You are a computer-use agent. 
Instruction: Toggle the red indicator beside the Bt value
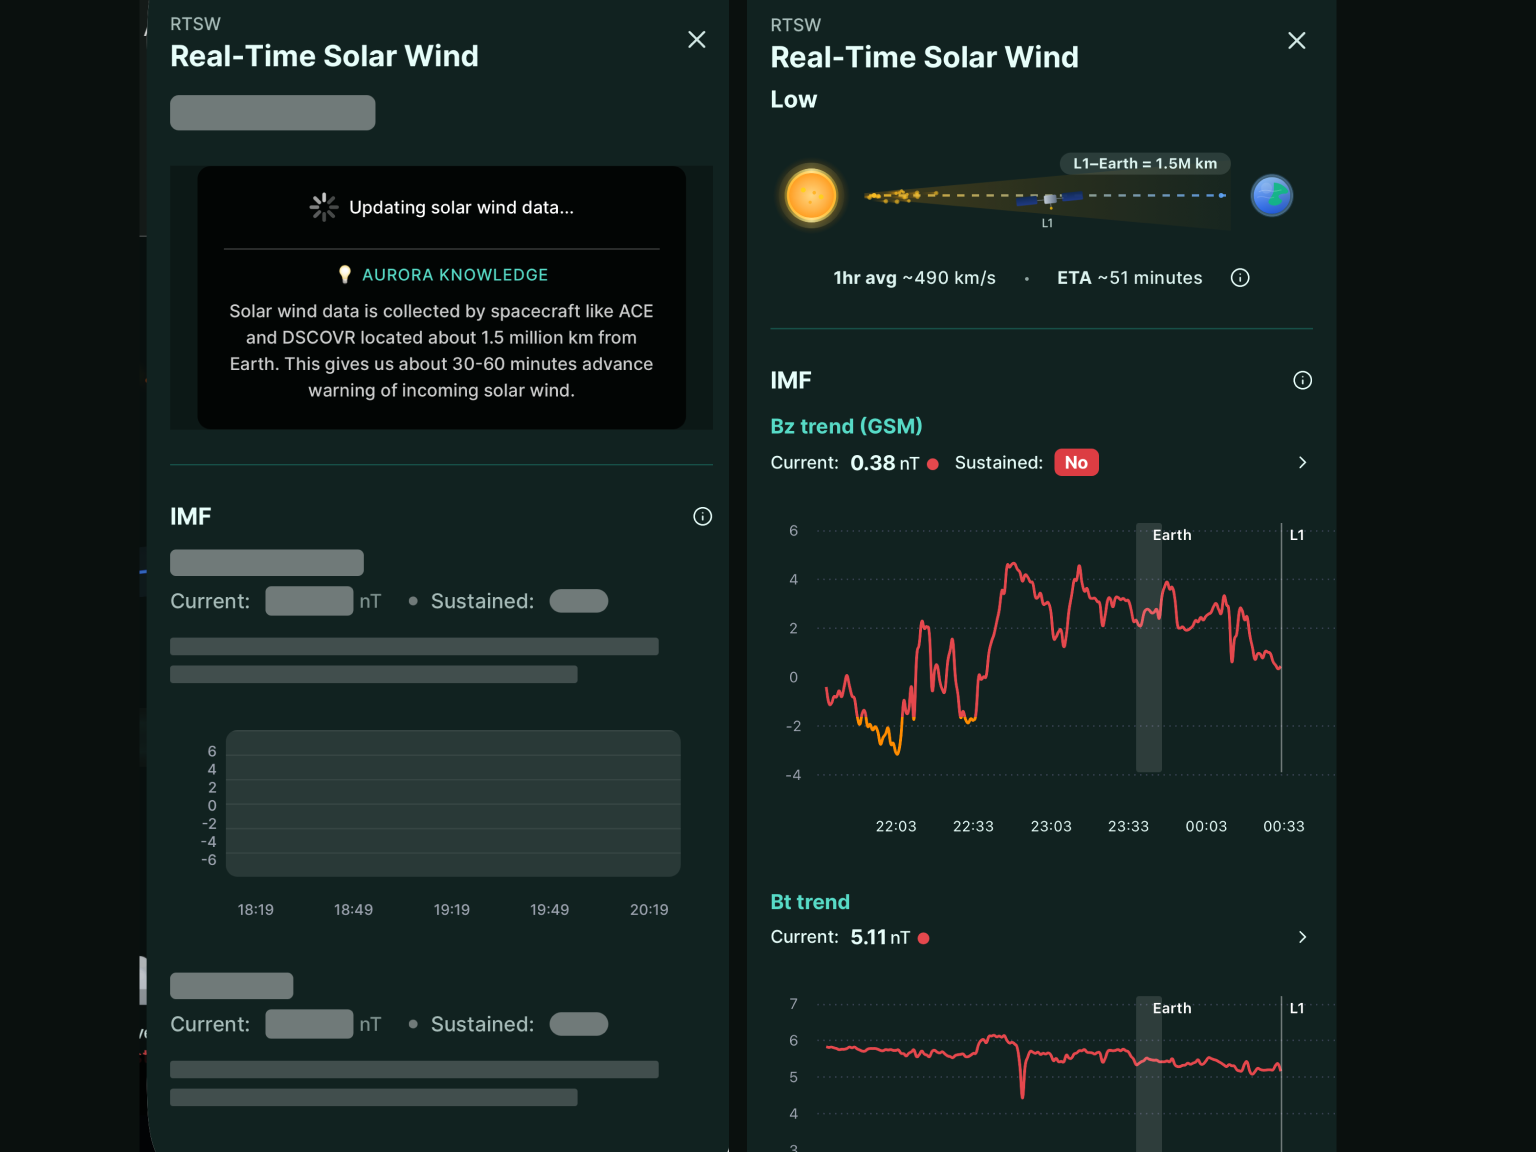click(x=923, y=938)
